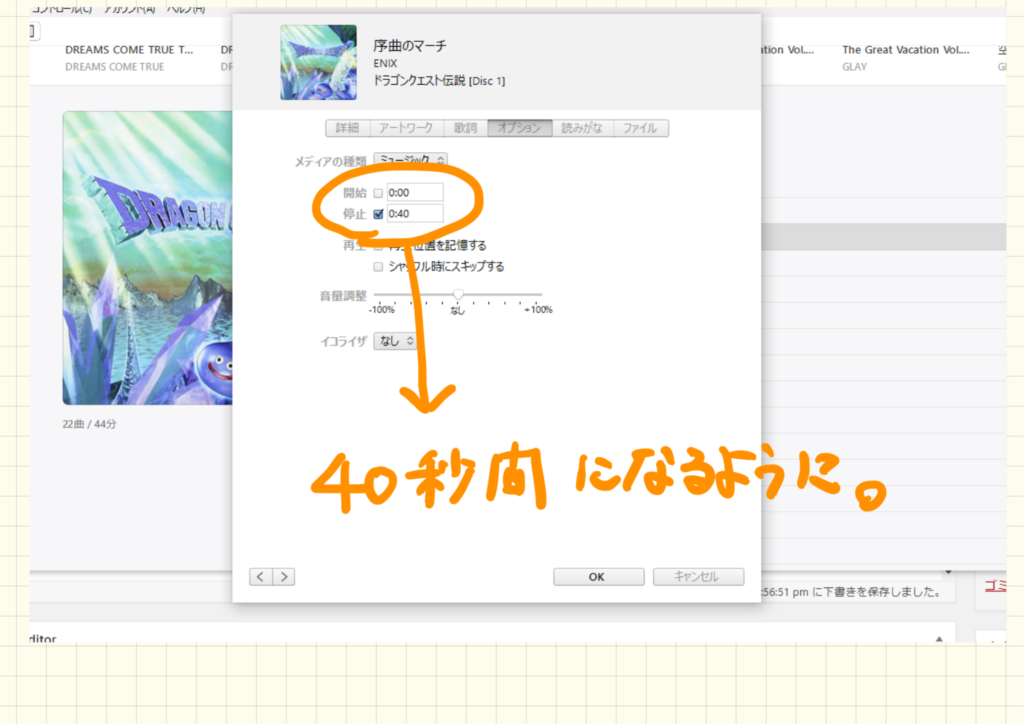Open the ファイル tab

pos(641,128)
